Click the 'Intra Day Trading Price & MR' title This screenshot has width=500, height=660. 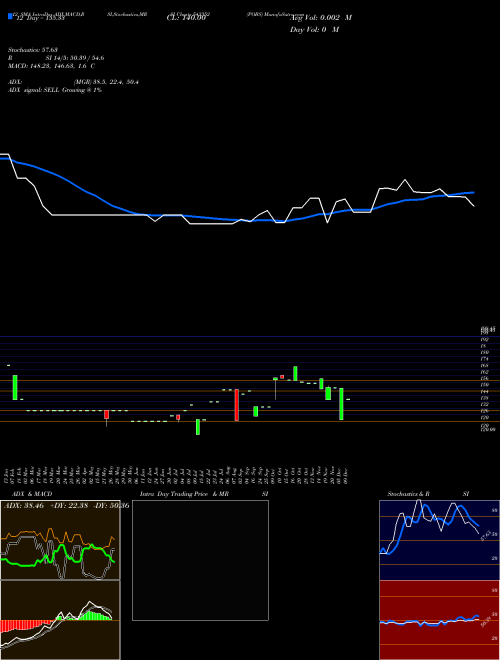(184, 494)
